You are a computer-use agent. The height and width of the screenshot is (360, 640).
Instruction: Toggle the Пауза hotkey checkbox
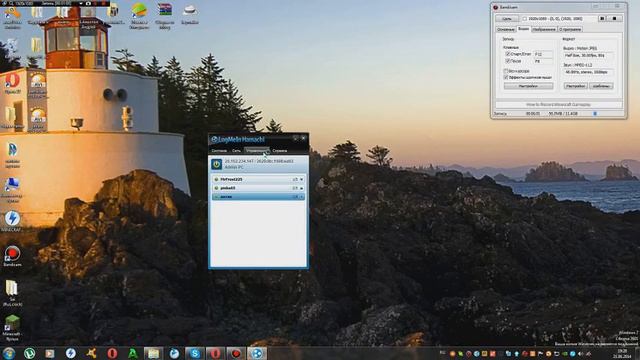click(x=508, y=61)
